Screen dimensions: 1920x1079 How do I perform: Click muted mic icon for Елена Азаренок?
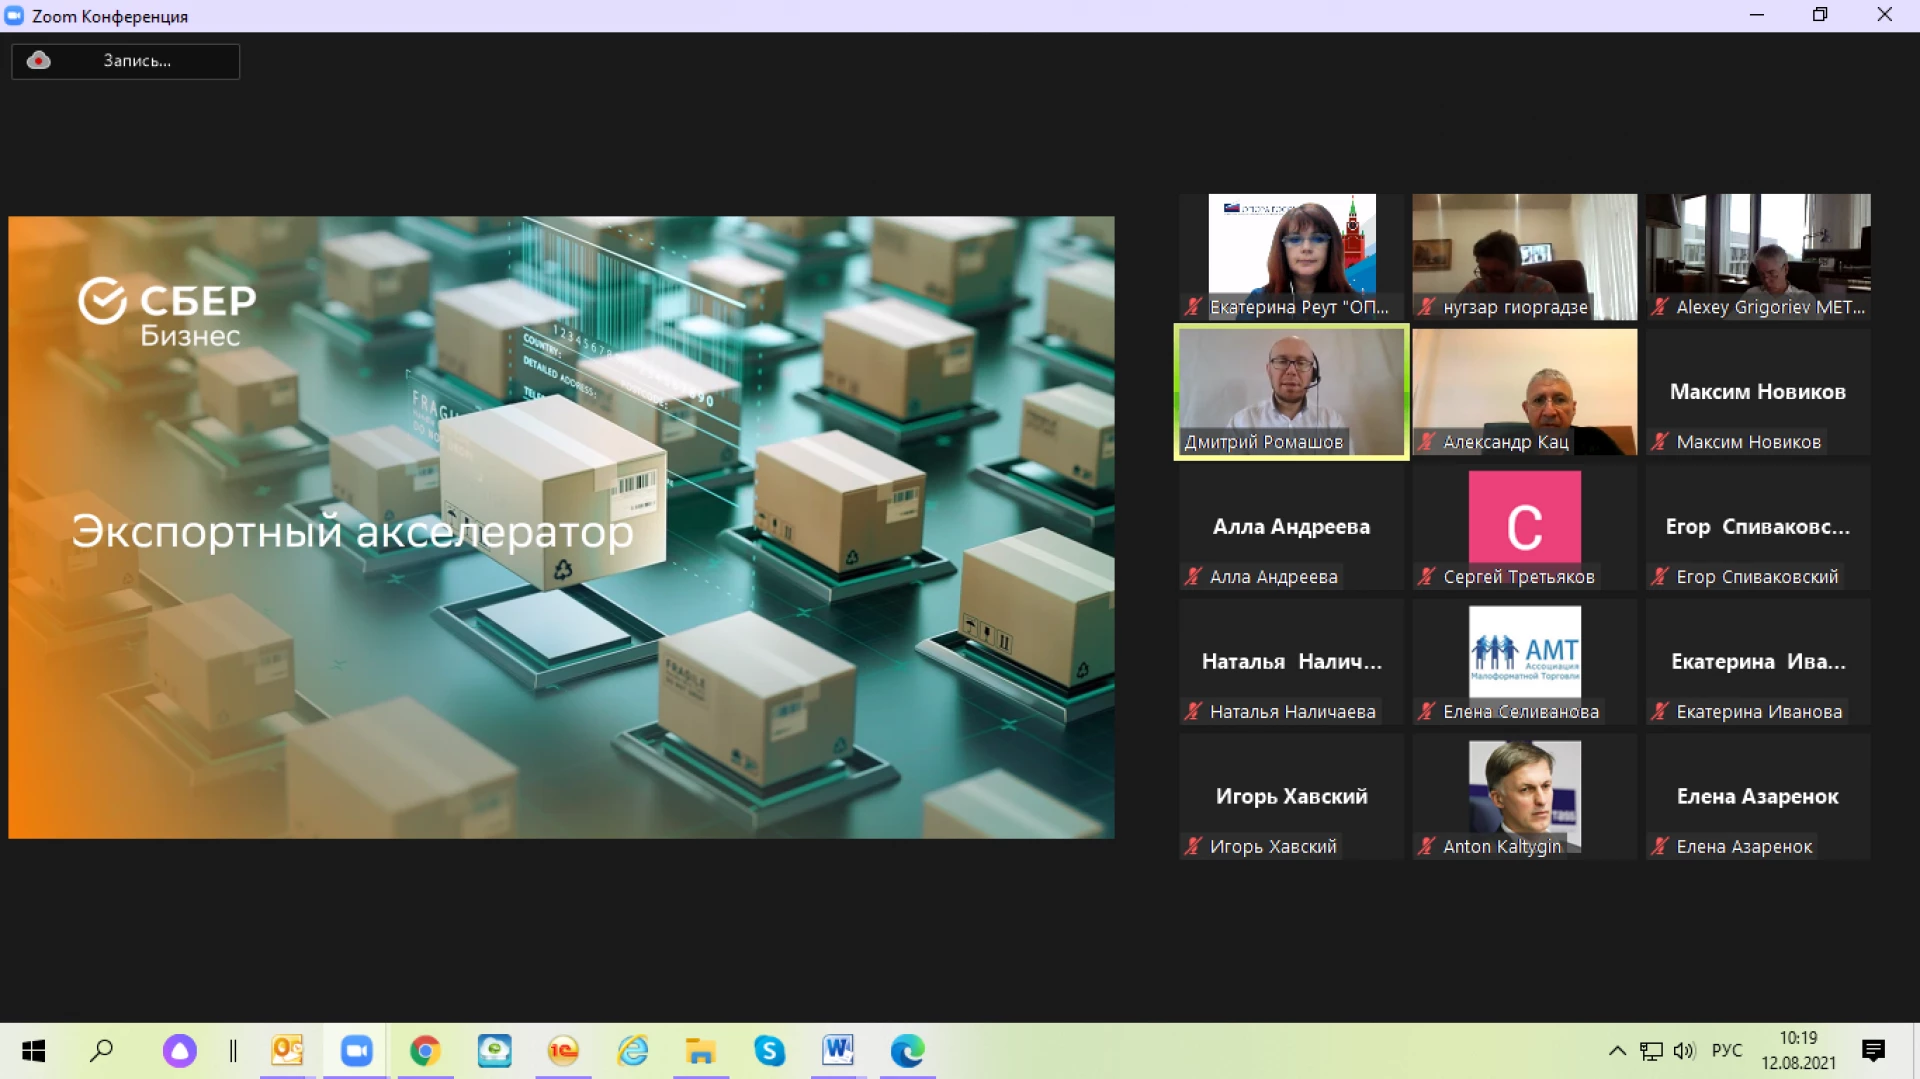pyautogui.click(x=1660, y=847)
